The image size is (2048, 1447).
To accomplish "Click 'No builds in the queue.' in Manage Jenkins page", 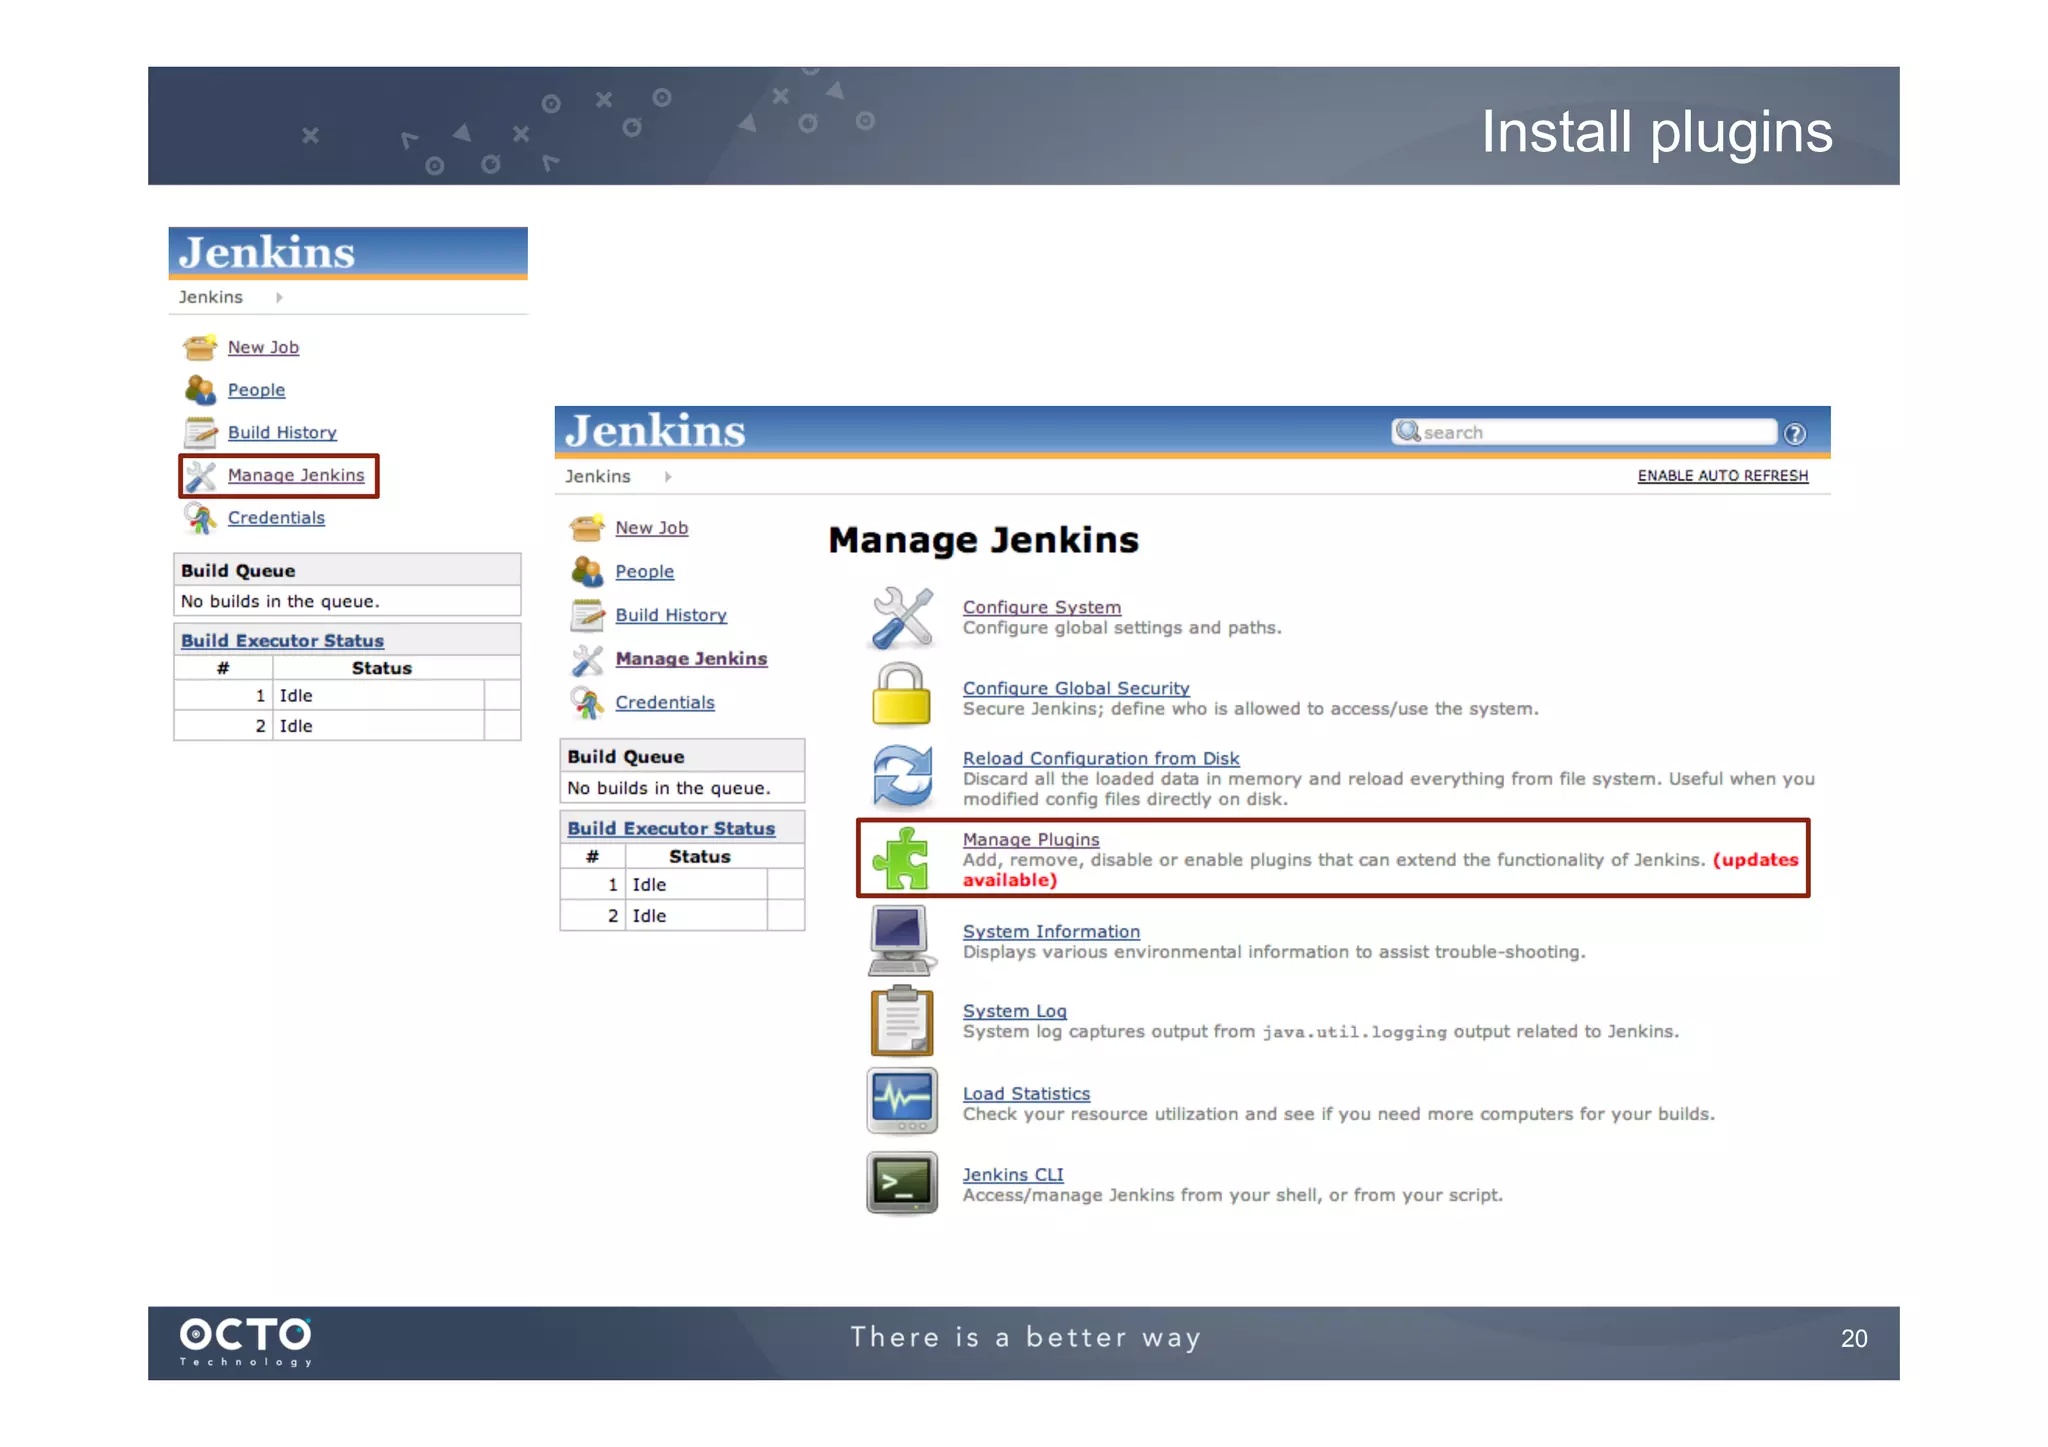I will coord(669,788).
